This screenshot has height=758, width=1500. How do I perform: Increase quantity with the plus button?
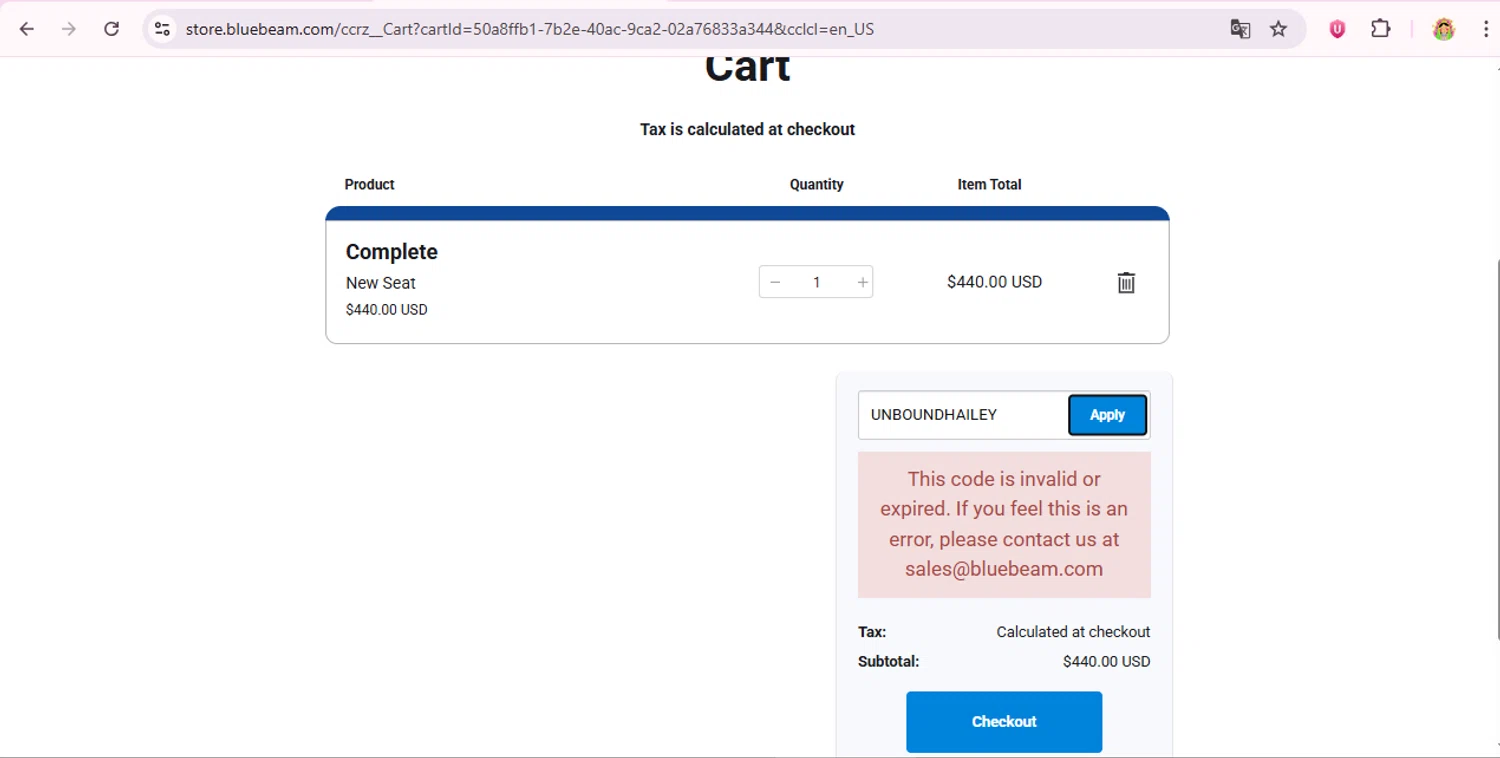[x=862, y=282]
